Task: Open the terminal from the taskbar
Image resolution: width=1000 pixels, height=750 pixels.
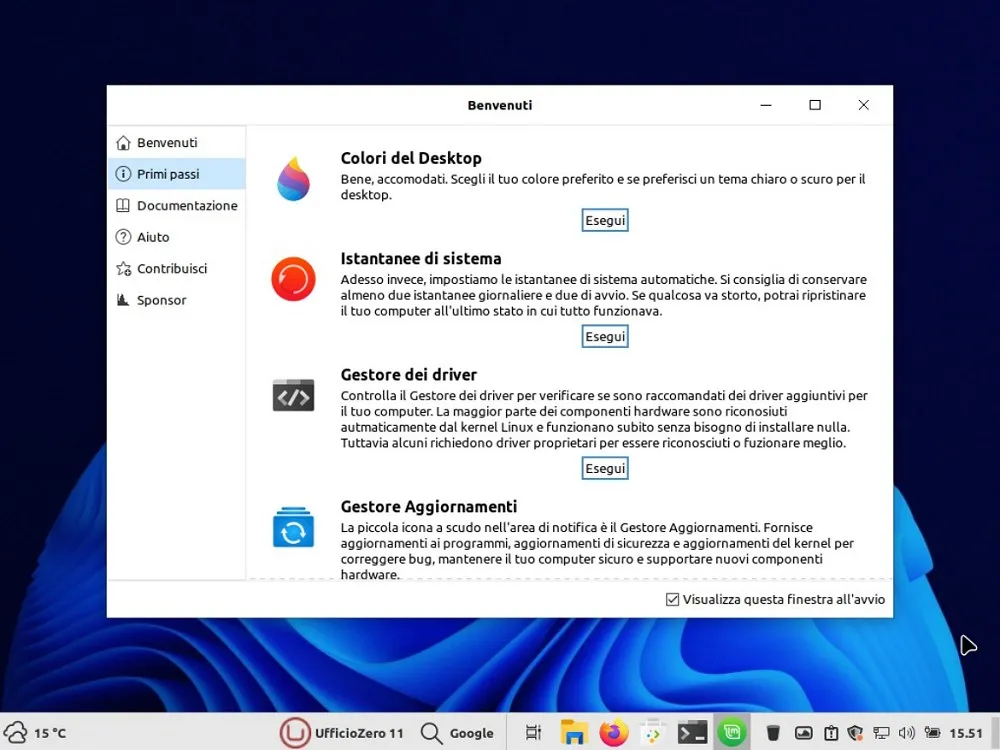Action: pos(692,733)
